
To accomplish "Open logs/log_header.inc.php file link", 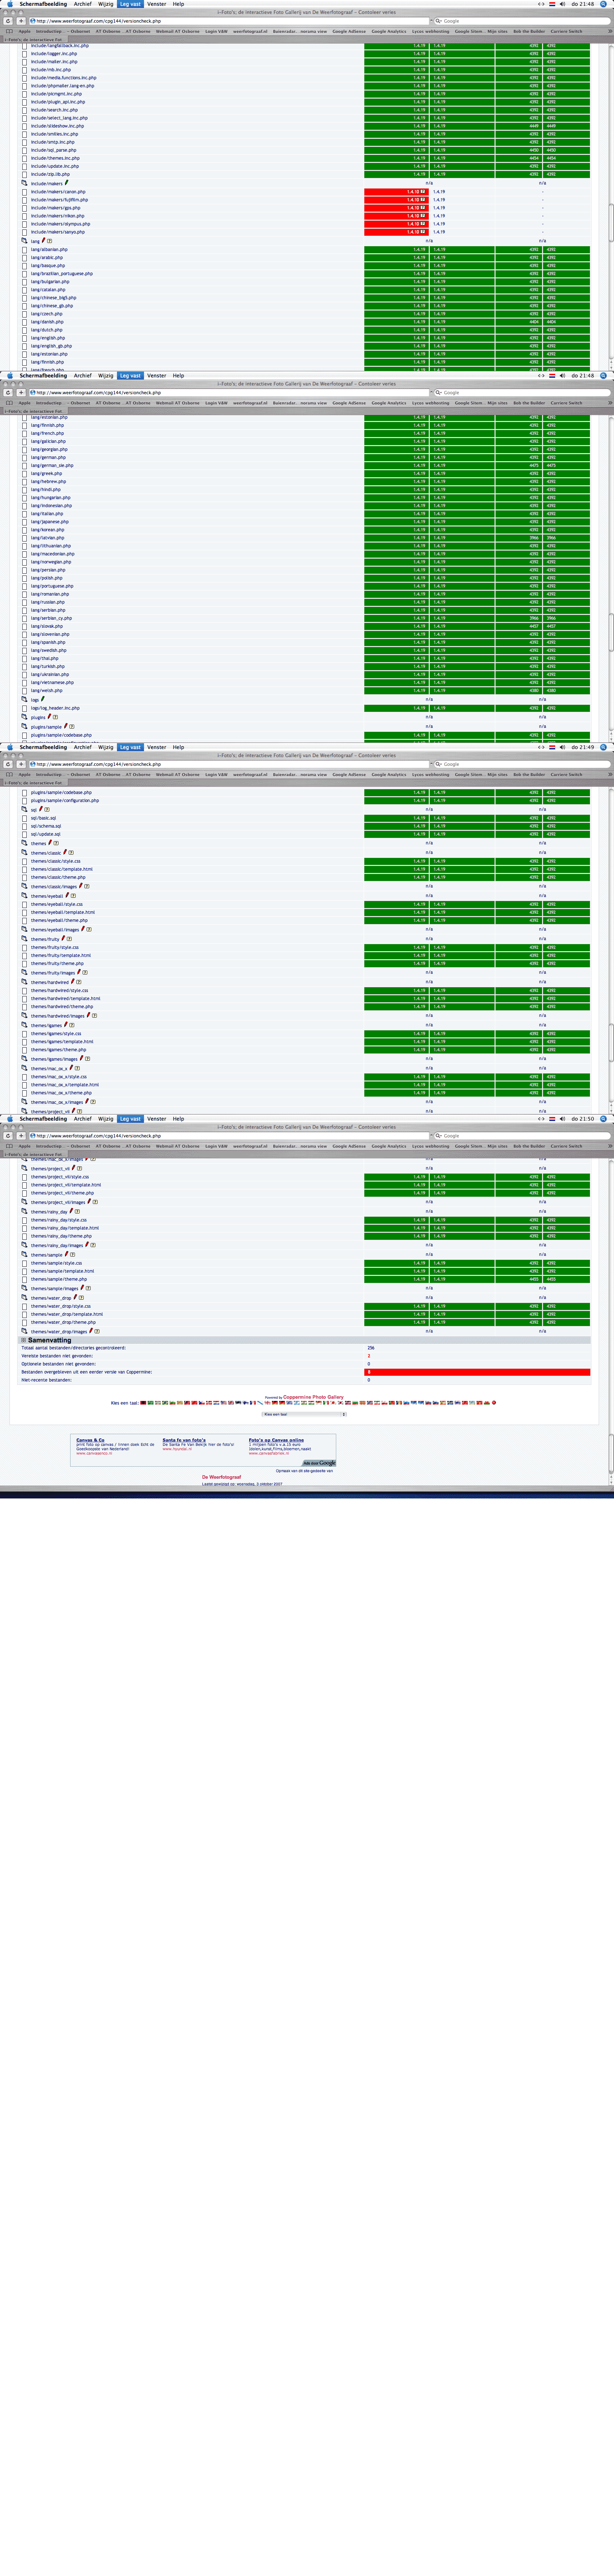I will point(55,708).
